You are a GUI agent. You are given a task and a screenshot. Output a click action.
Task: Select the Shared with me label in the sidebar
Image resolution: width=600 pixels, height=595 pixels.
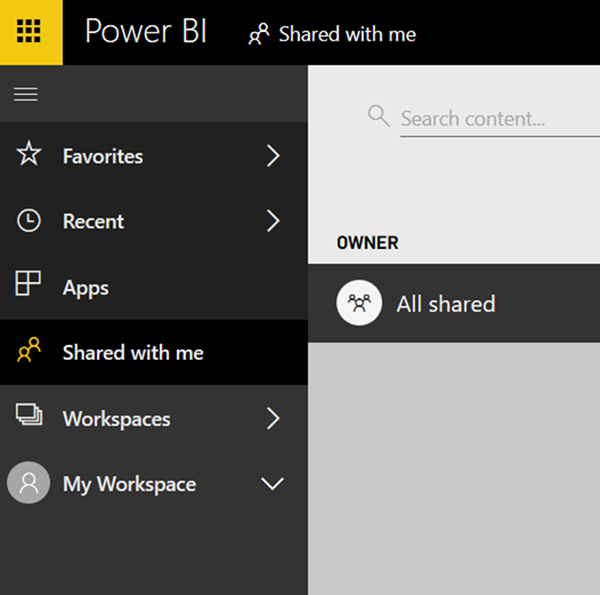(133, 353)
